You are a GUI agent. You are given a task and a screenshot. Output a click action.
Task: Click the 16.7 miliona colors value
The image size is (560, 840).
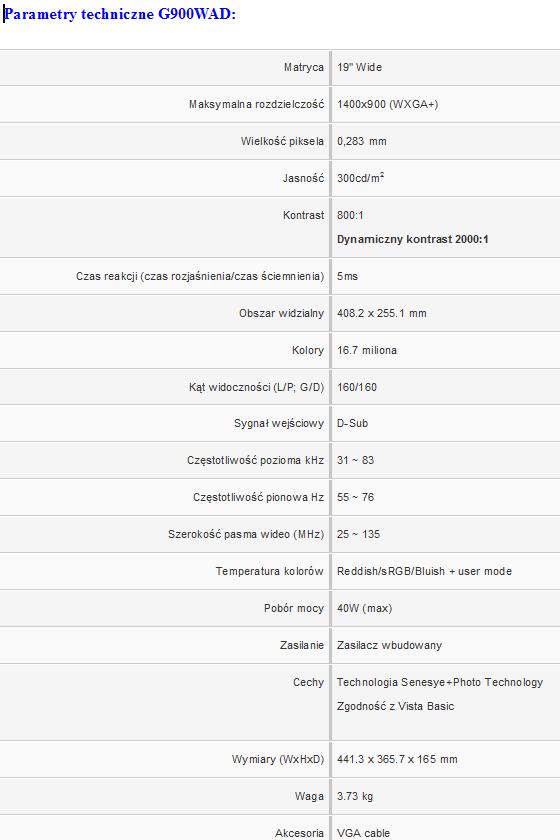(367, 350)
